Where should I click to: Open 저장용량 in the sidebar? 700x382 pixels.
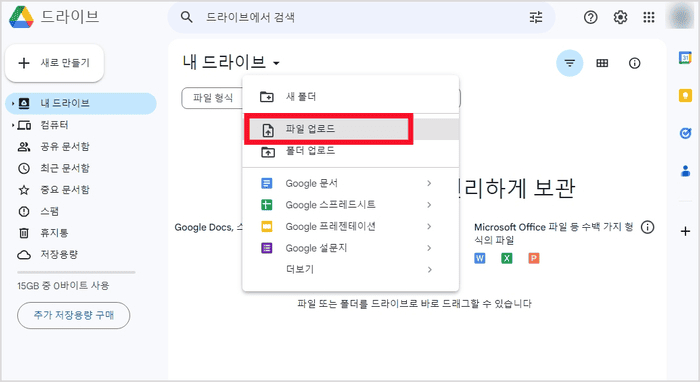[x=81, y=254]
